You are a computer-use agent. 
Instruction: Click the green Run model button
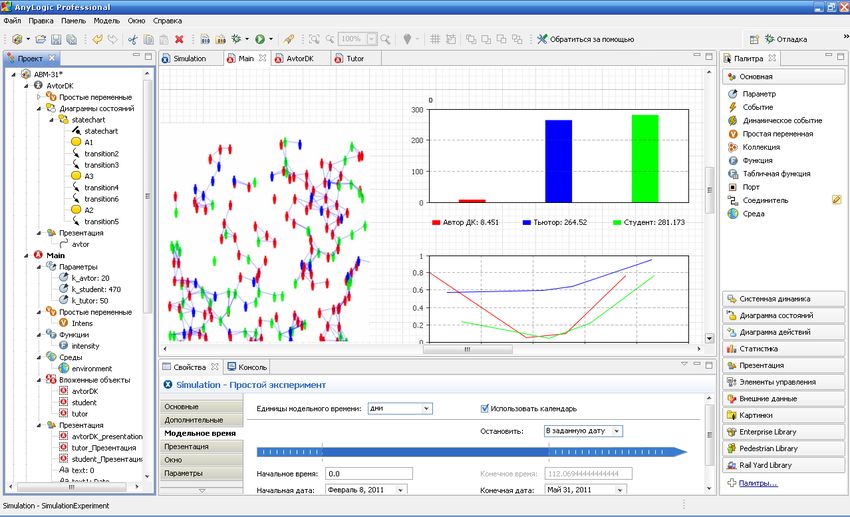pos(258,39)
